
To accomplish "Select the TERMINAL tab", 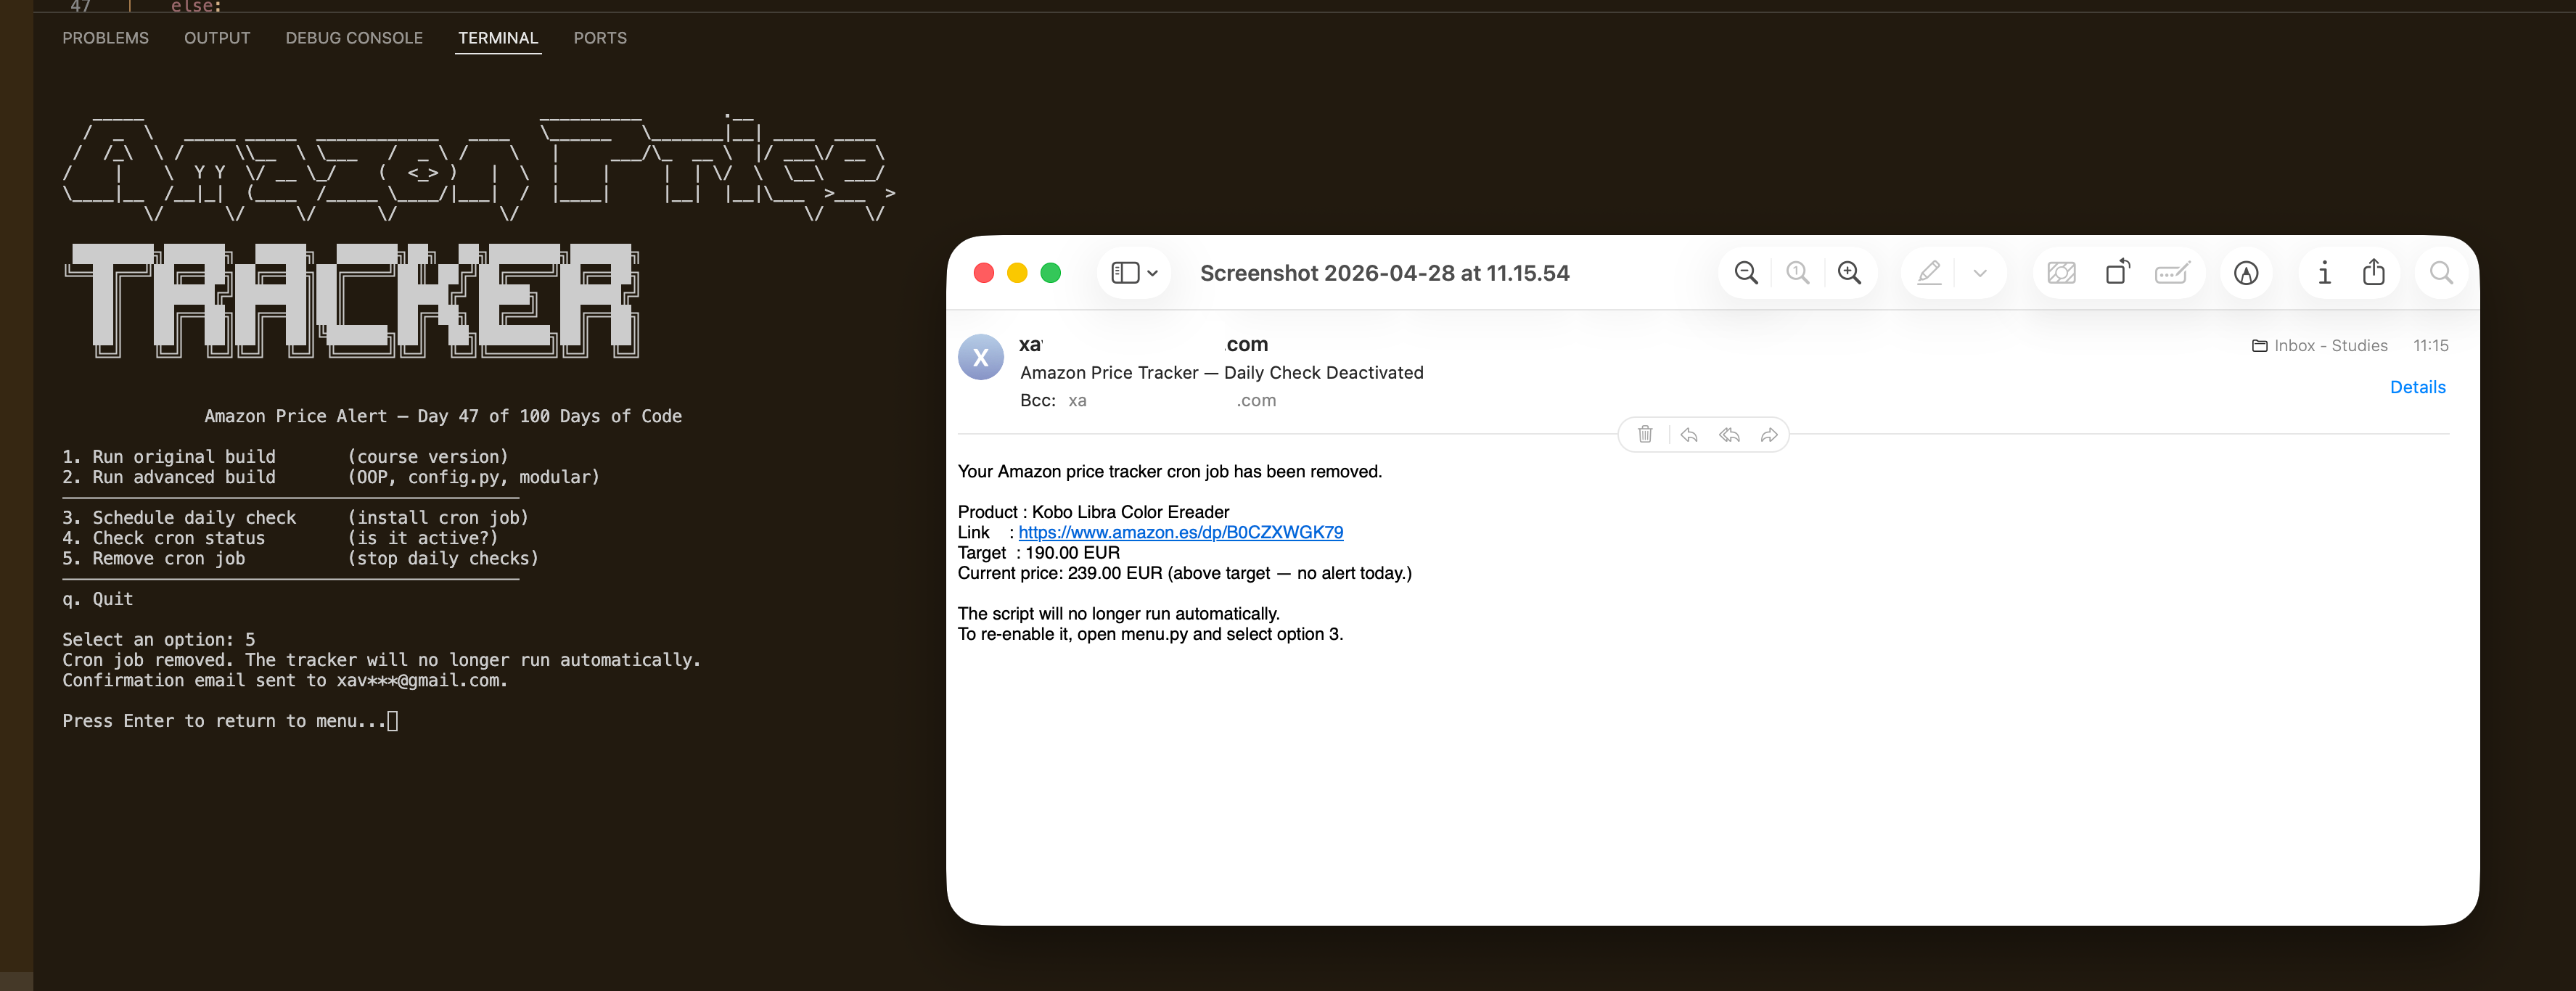I will (x=498, y=38).
